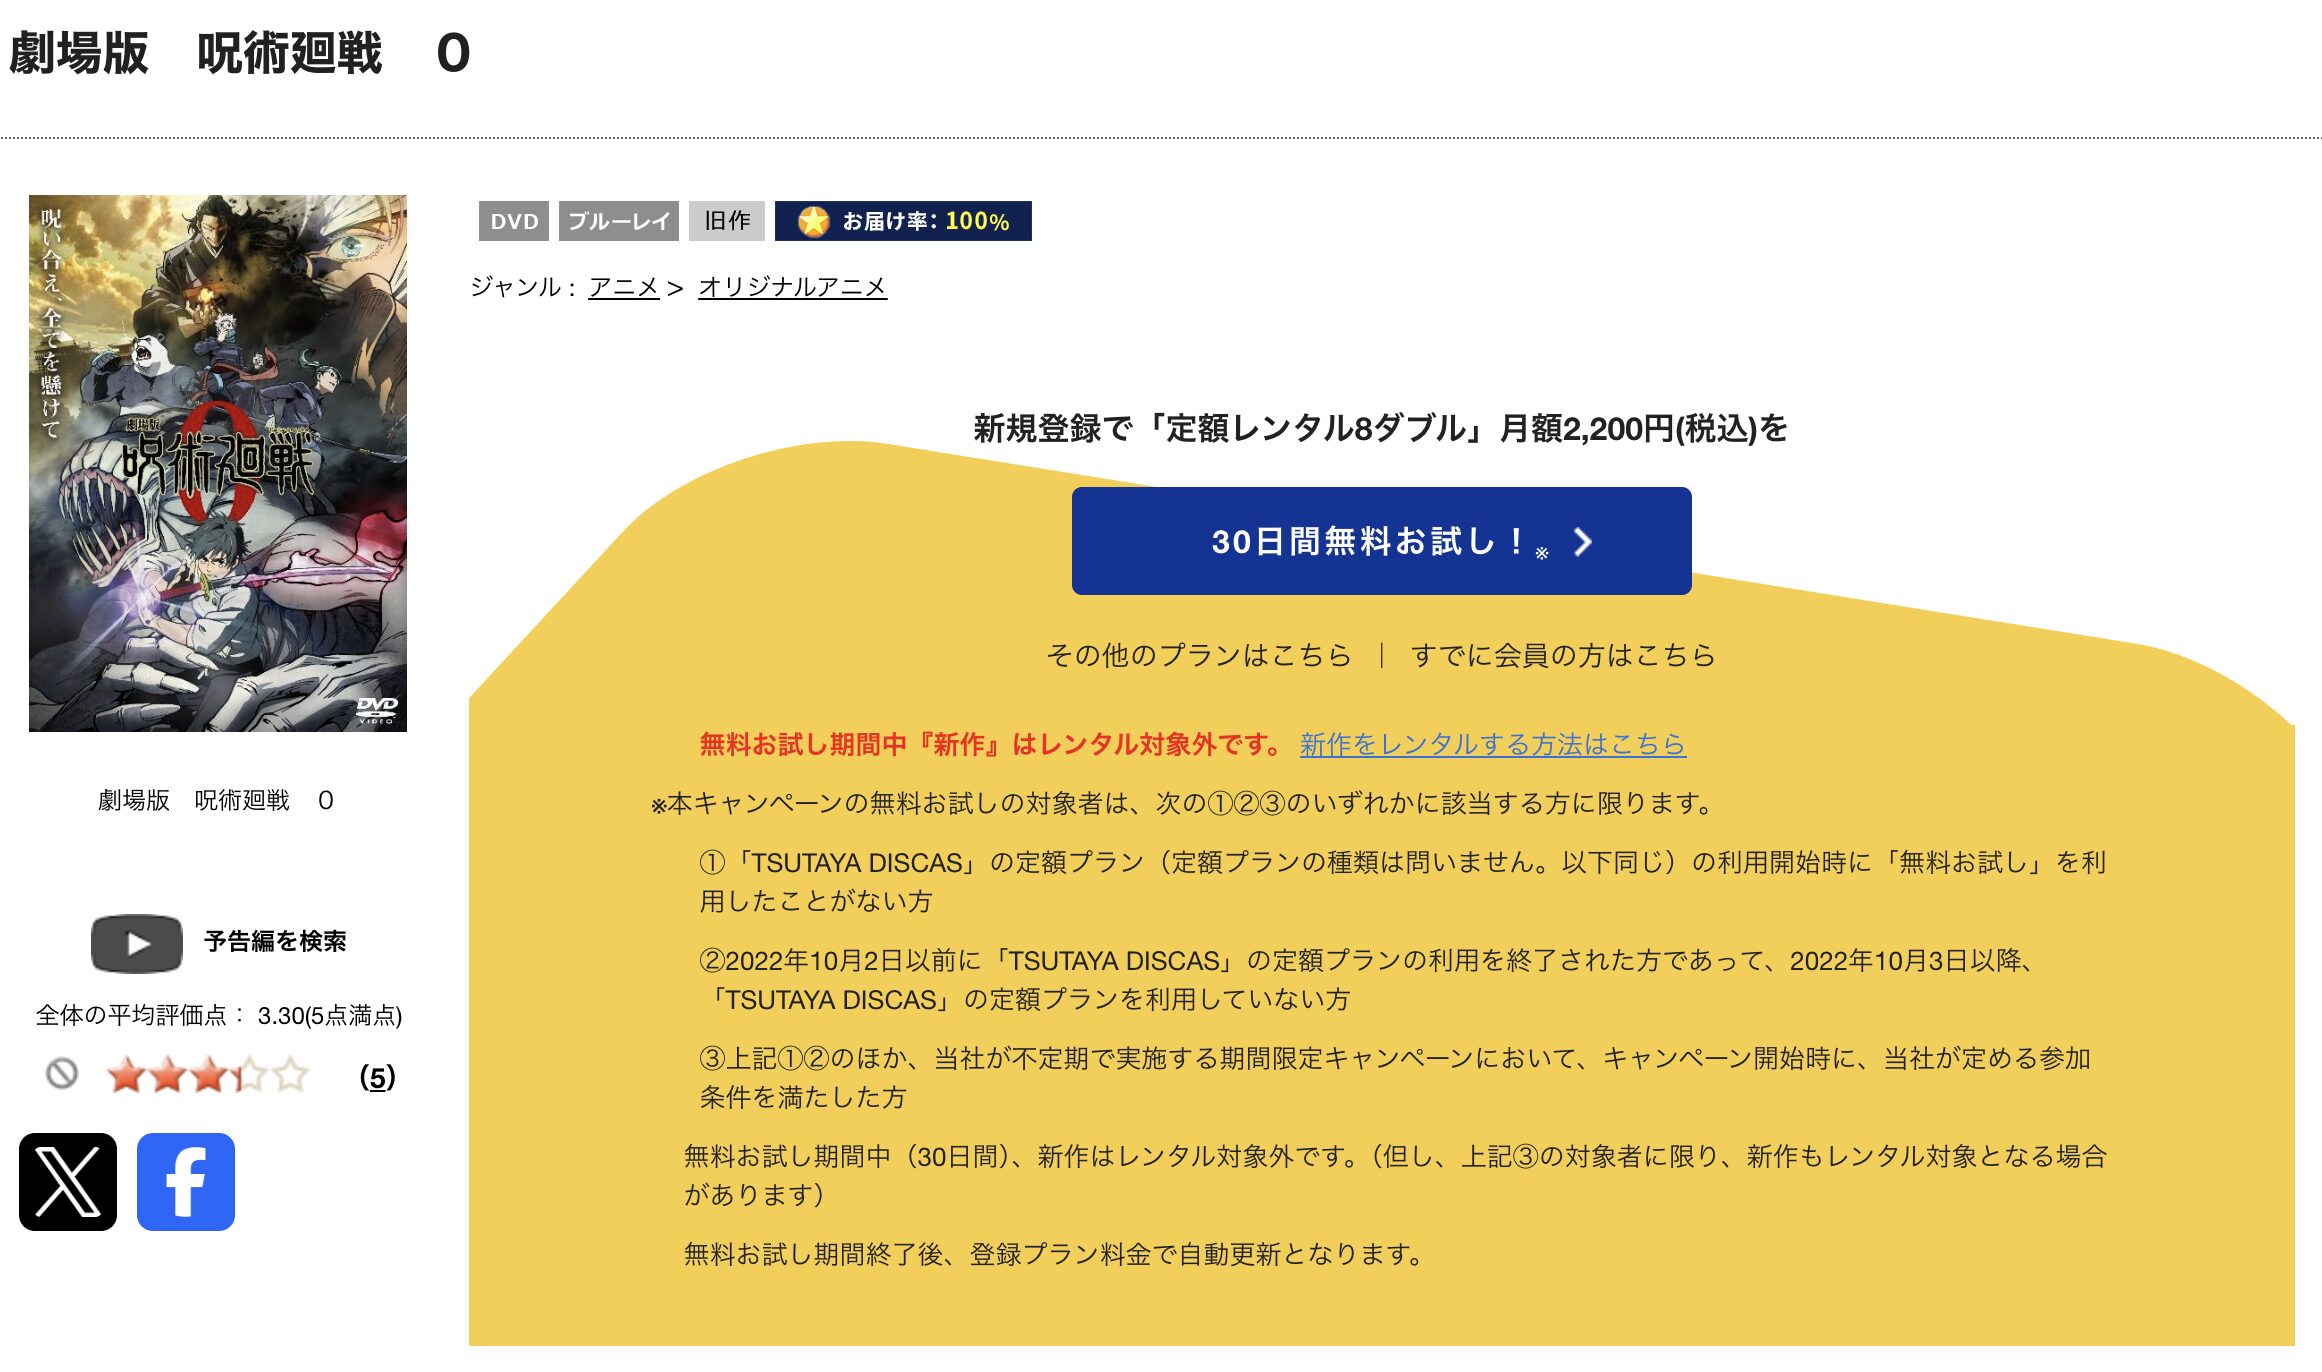2322x1372 pixels.
Task: Open 新作をレンタルする方法はこちら link
Action: coord(1491,746)
